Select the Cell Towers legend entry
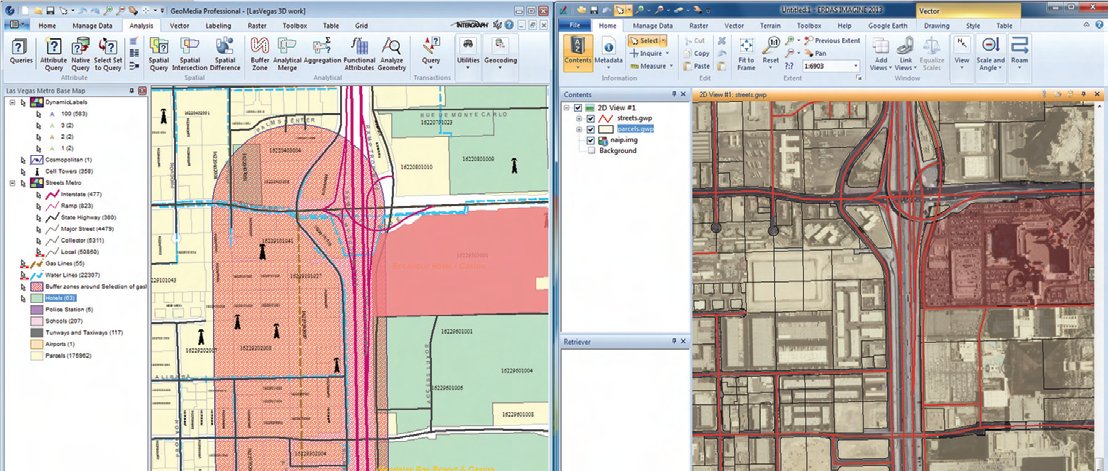1108x471 pixels. [69, 171]
